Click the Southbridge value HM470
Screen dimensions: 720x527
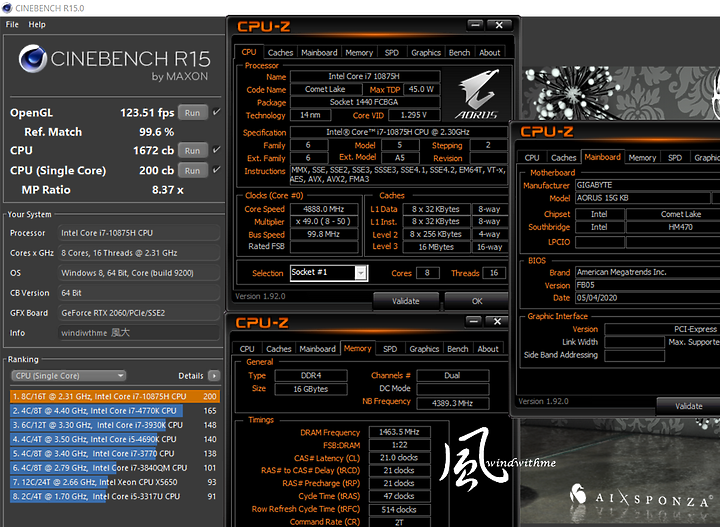673,227
